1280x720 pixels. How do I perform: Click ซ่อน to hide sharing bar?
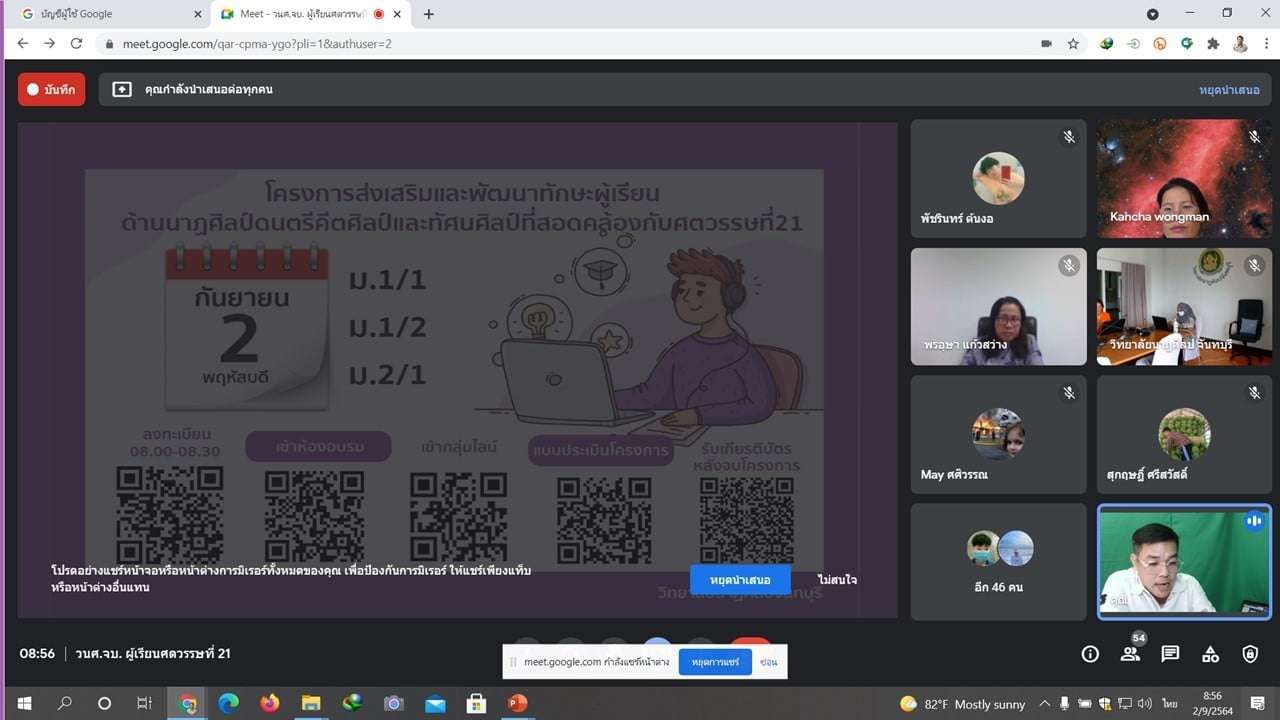[x=768, y=662]
